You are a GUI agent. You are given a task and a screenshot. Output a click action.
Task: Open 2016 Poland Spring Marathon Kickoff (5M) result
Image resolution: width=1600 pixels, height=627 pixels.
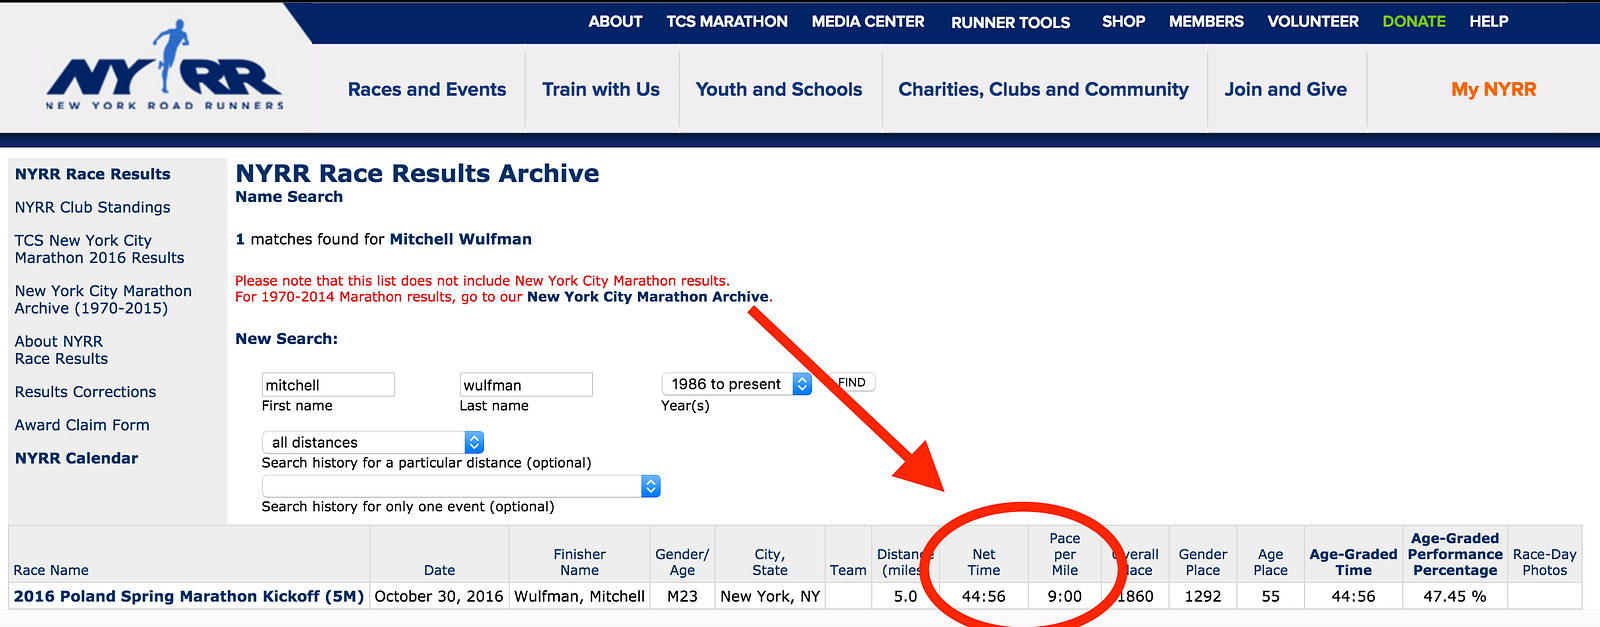point(189,596)
